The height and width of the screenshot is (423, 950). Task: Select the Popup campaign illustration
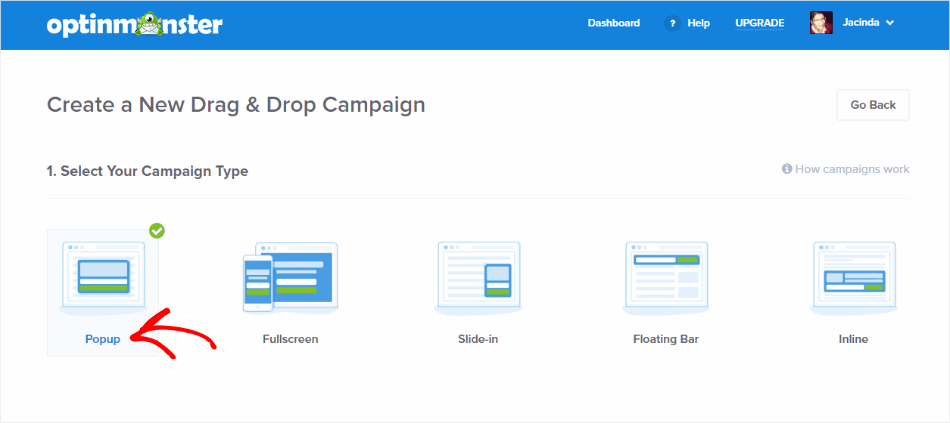(x=102, y=279)
